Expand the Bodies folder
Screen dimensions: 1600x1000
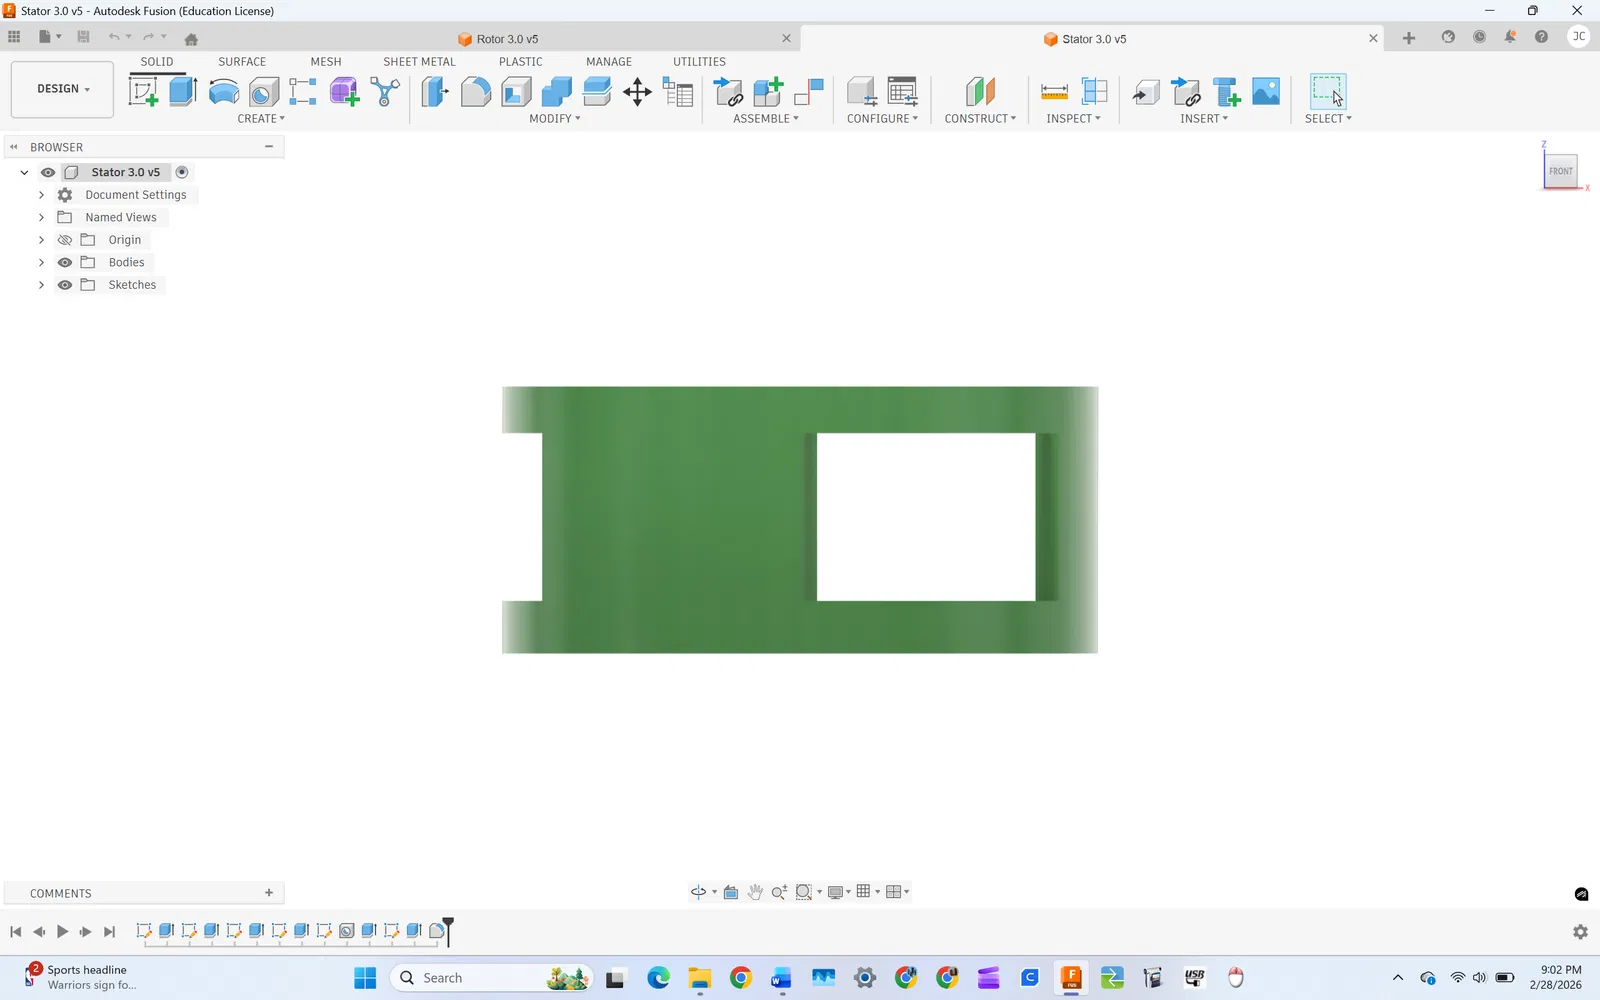(x=41, y=262)
